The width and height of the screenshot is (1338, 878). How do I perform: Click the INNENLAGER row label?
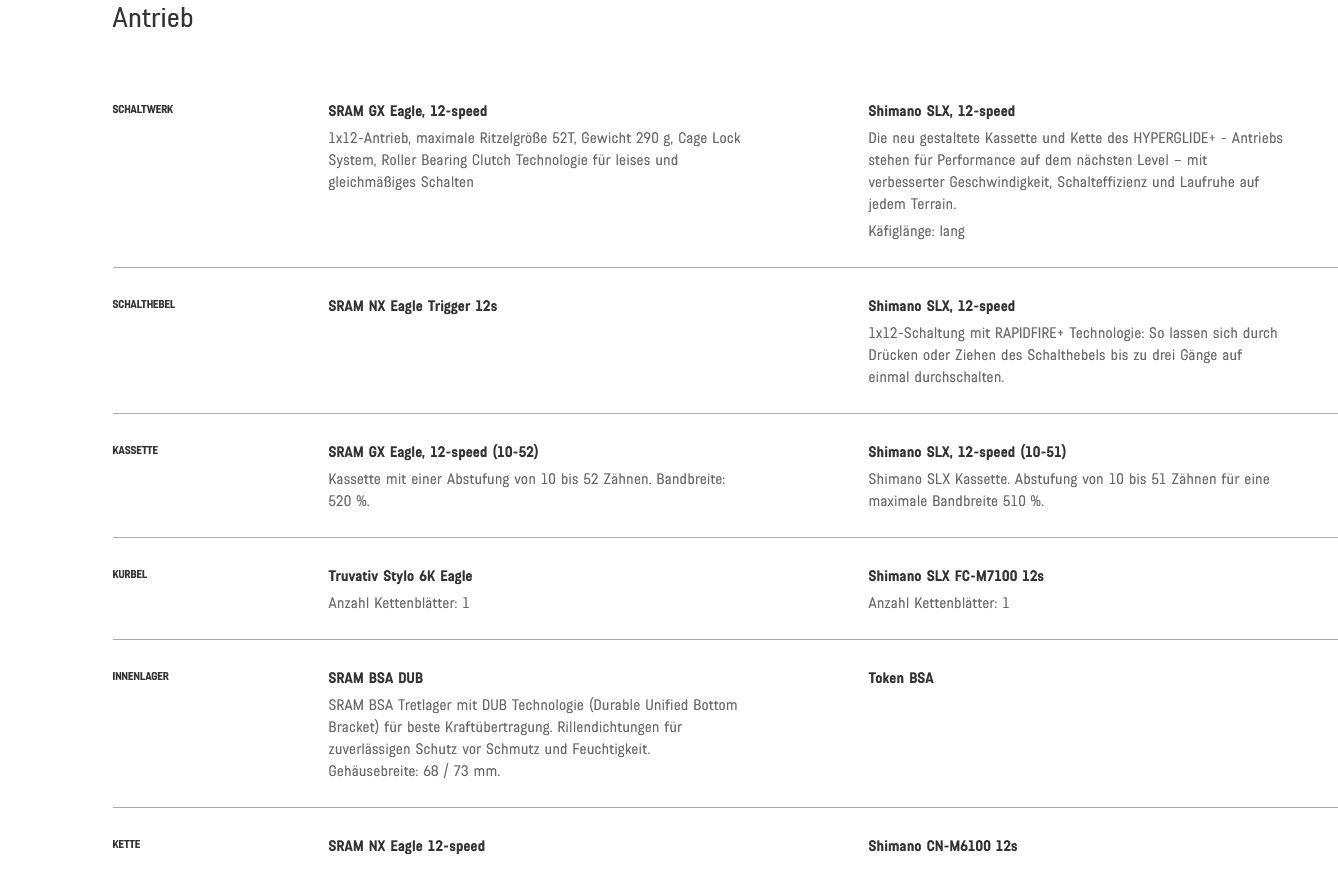coord(141,677)
